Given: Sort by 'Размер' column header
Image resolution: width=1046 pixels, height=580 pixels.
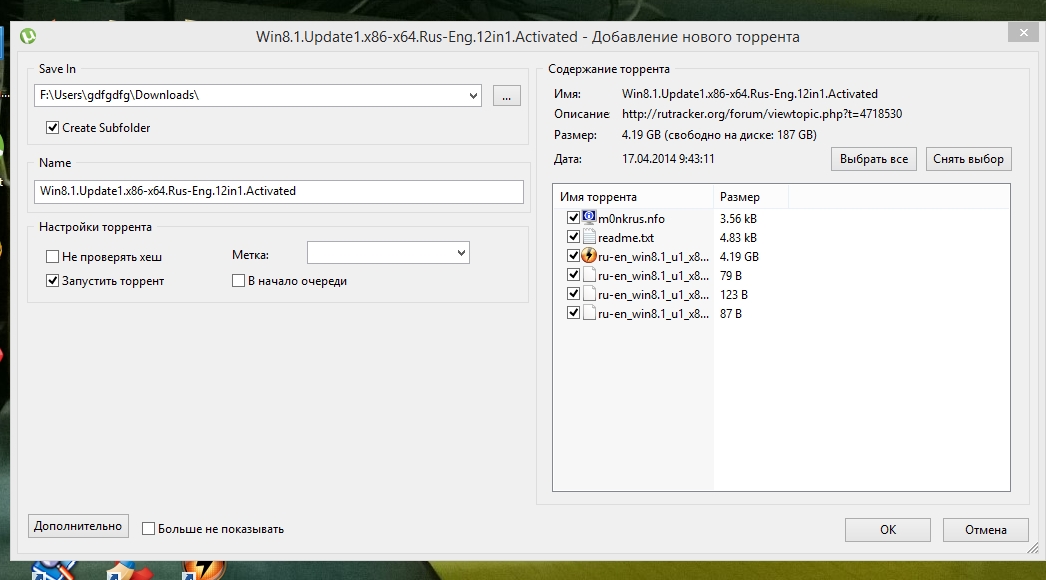Looking at the screenshot, I should pos(751,197).
